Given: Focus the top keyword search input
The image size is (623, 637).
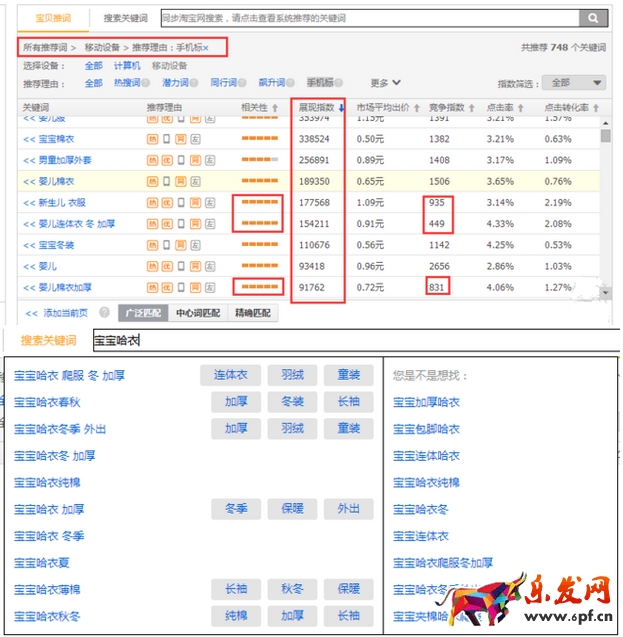Looking at the screenshot, I should click(370, 18).
